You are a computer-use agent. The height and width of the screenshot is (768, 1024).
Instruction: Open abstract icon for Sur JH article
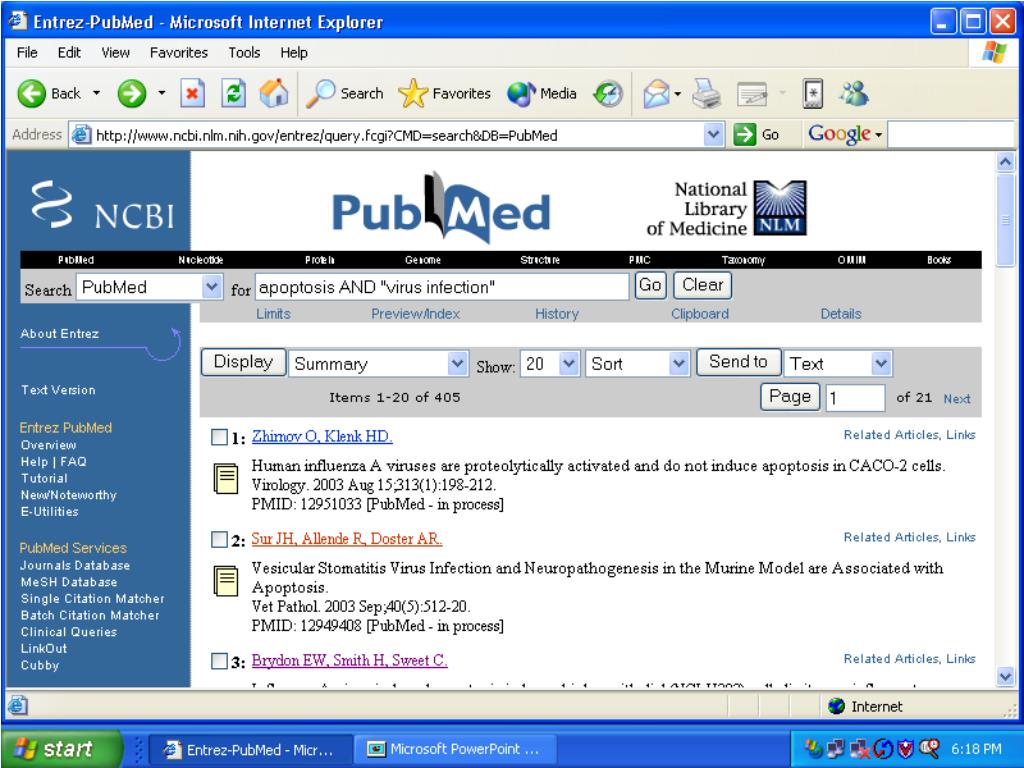(226, 581)
